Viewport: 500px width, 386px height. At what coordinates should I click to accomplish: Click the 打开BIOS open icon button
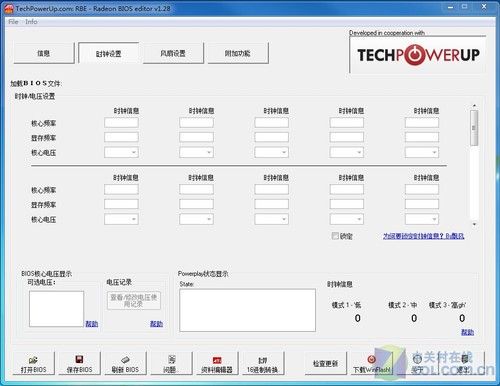pyautogui.click(x=33, y=363)
